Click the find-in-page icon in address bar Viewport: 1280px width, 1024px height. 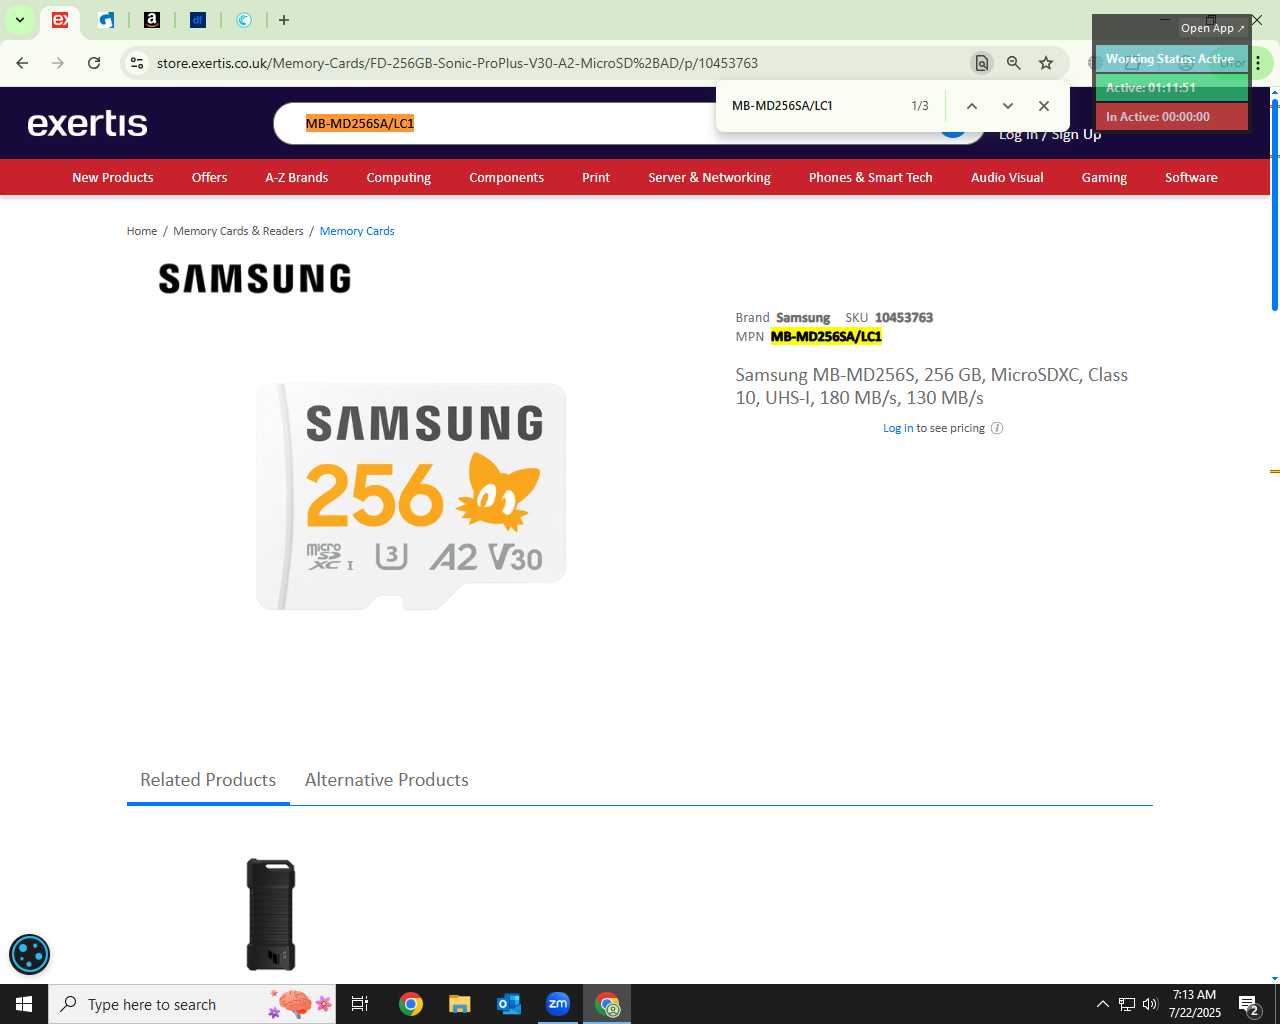(982, 63)
